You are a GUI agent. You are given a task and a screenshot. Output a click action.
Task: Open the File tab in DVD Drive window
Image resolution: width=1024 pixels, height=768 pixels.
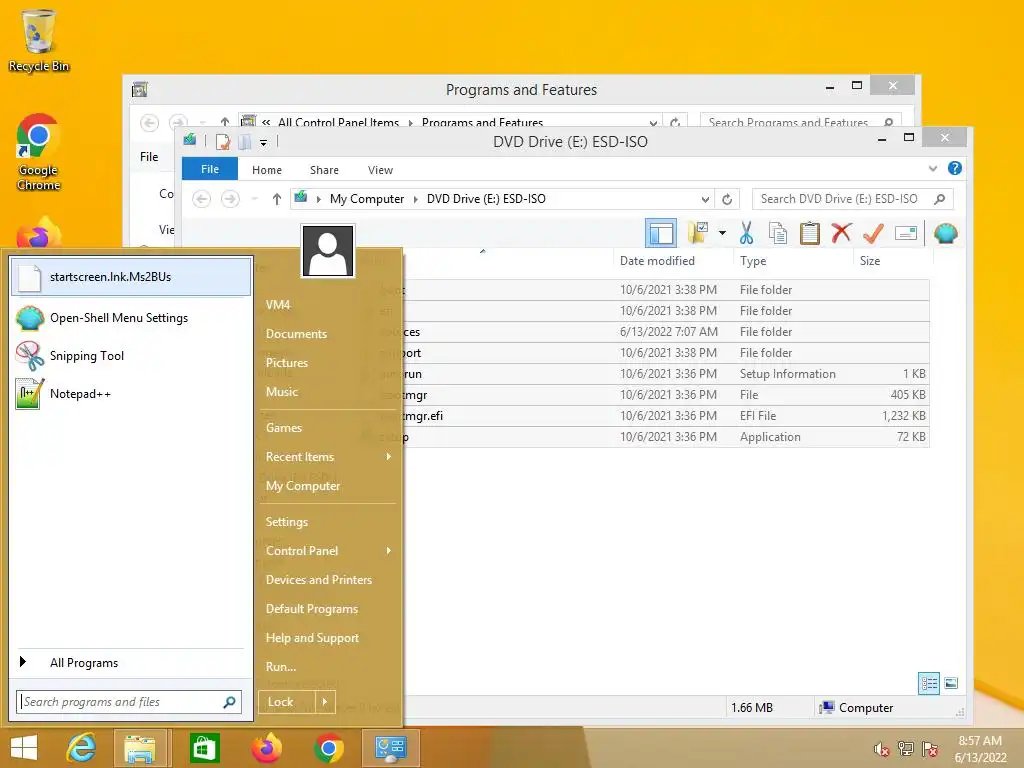coord(210,169)
